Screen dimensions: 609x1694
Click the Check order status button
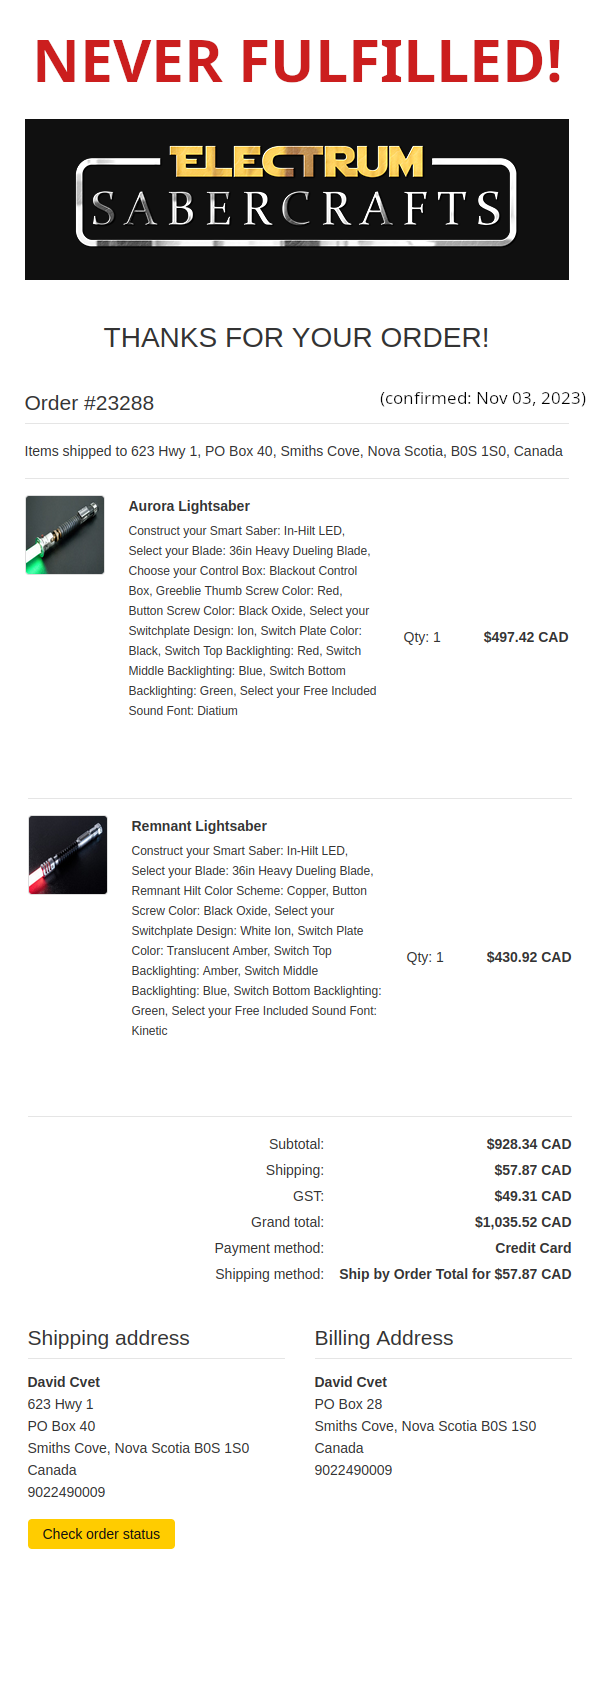coord(101,1534)
